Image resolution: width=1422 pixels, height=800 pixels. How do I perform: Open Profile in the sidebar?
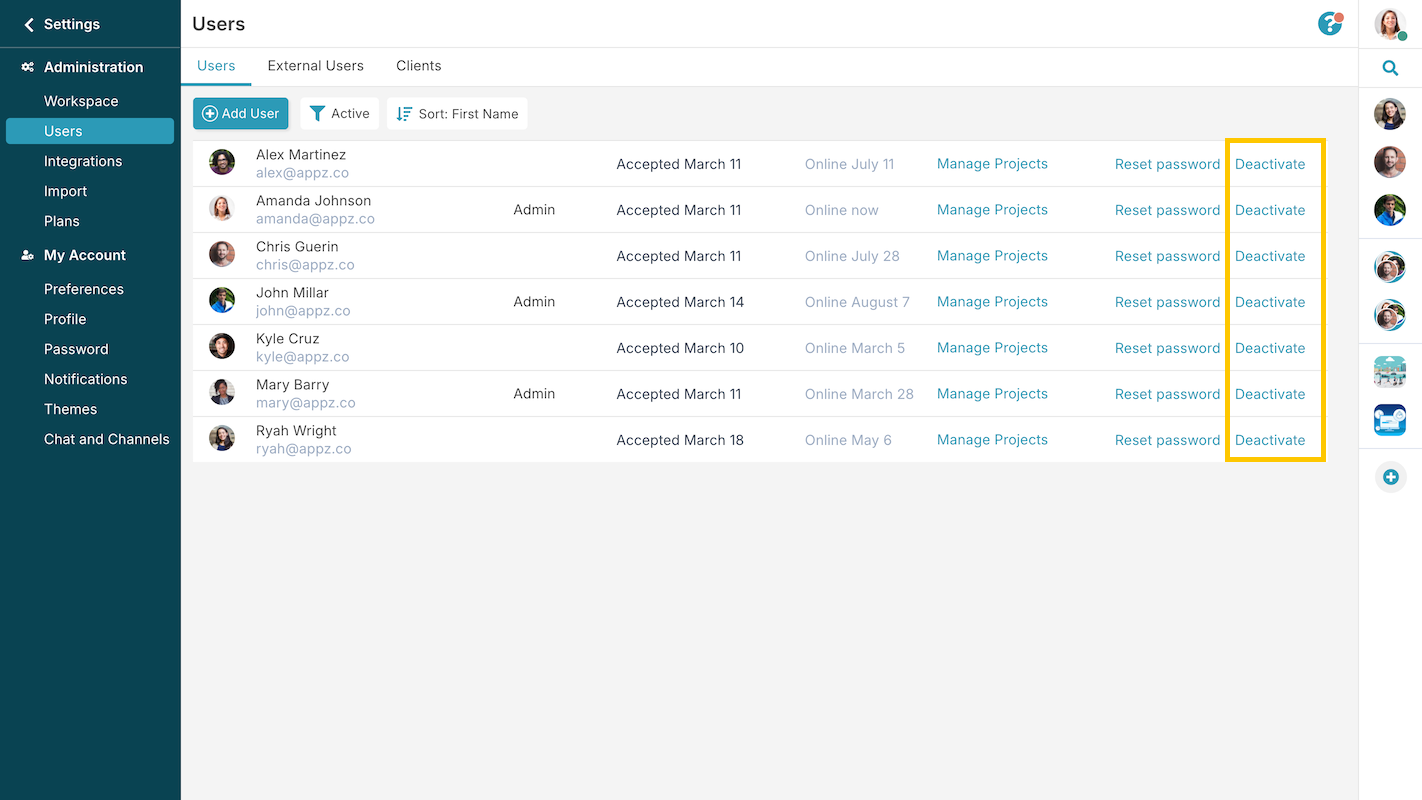[x=65, y=319]
